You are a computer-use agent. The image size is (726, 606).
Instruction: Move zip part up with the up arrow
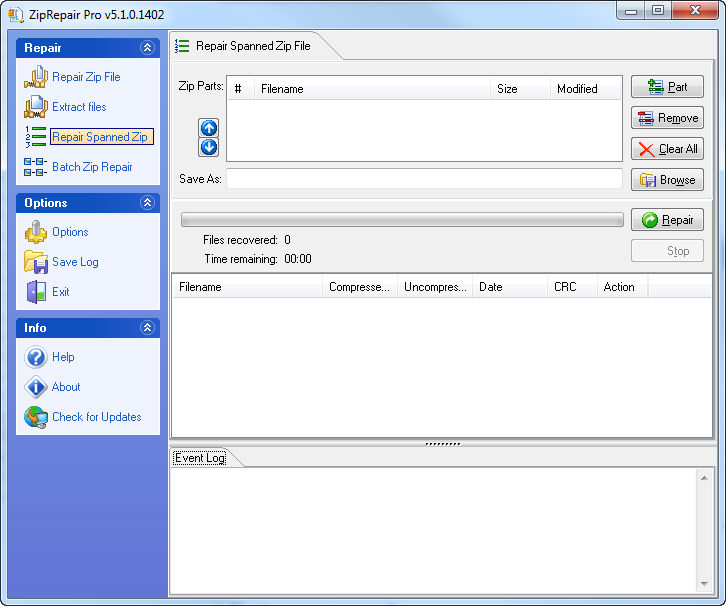click(208, 128)
